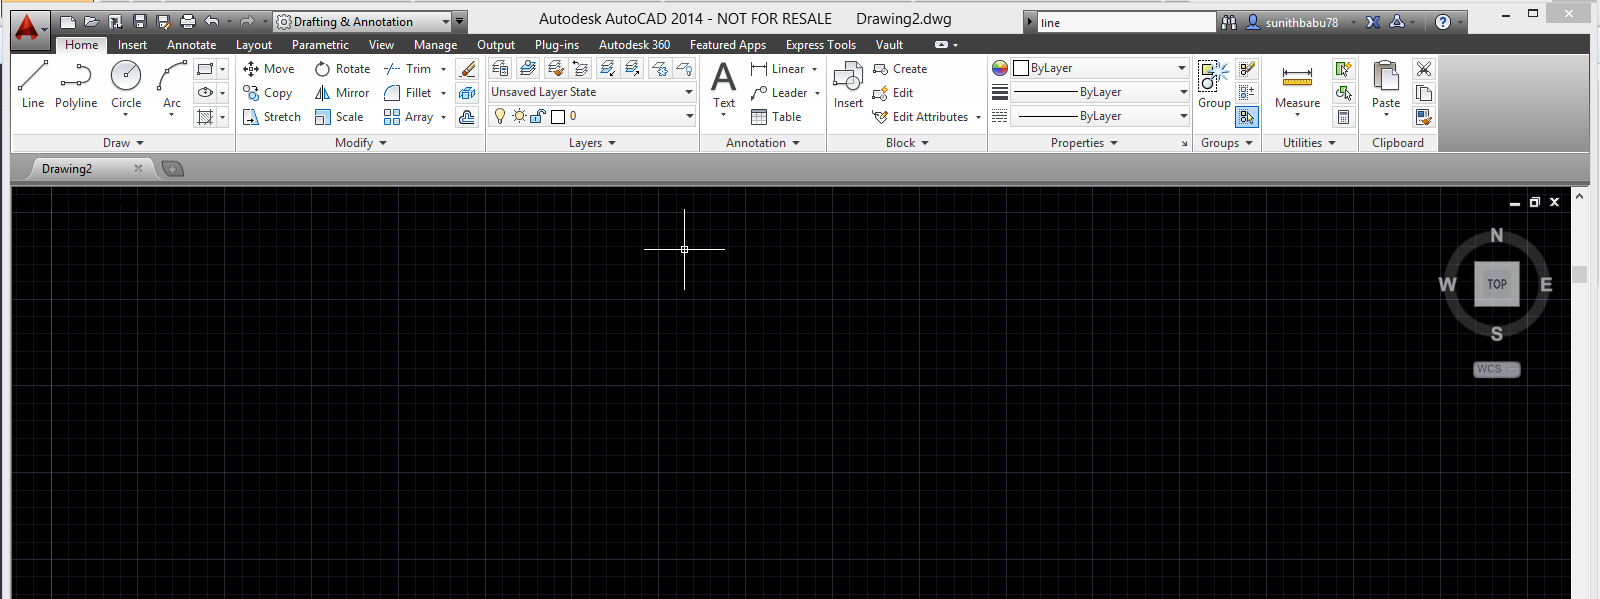Click the Leader annotation button
The height and width of the screenshot is (599, 1600).
click(785, 93)
